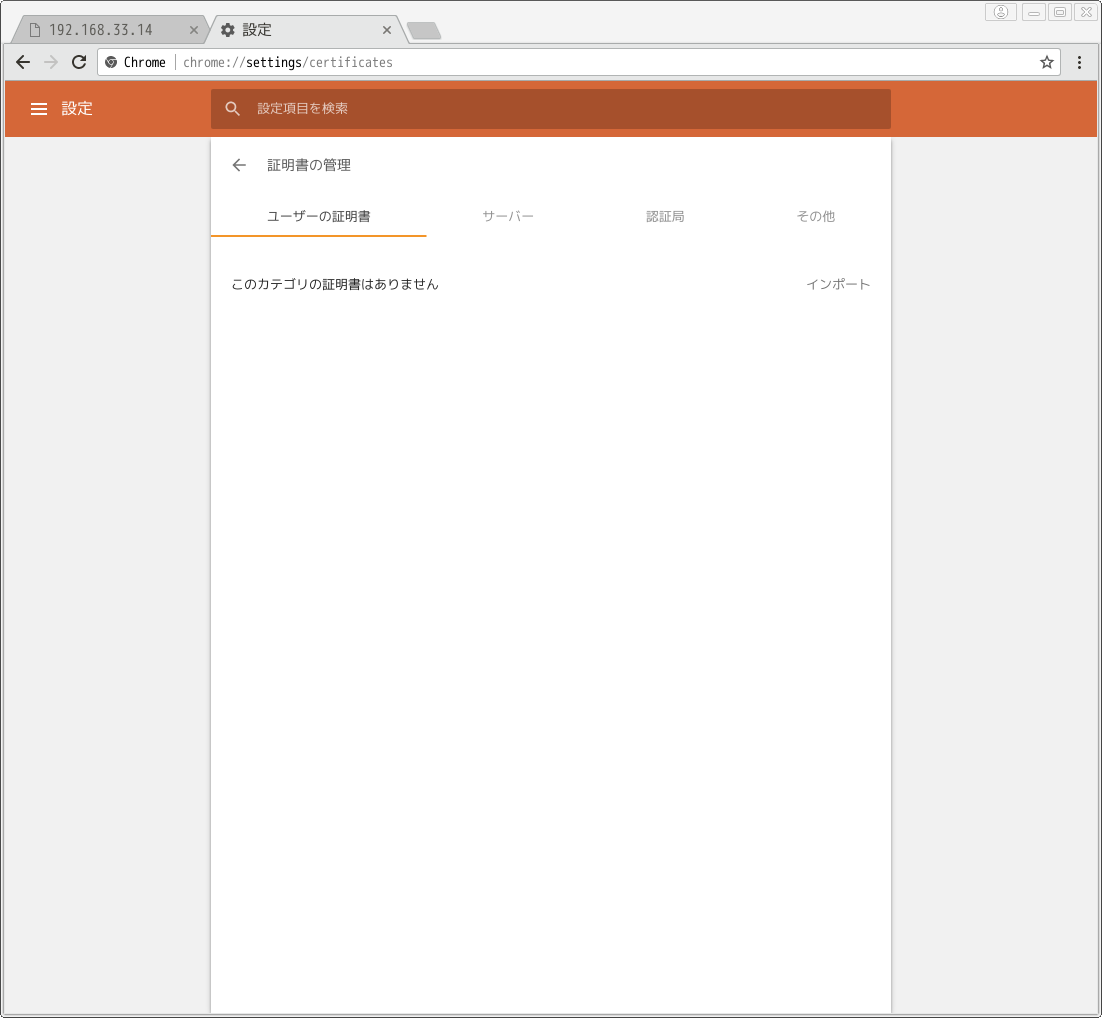Click the magnifier icon in settings search
The height and width of the screenshot is (1018, 1102).
point(233,109)
